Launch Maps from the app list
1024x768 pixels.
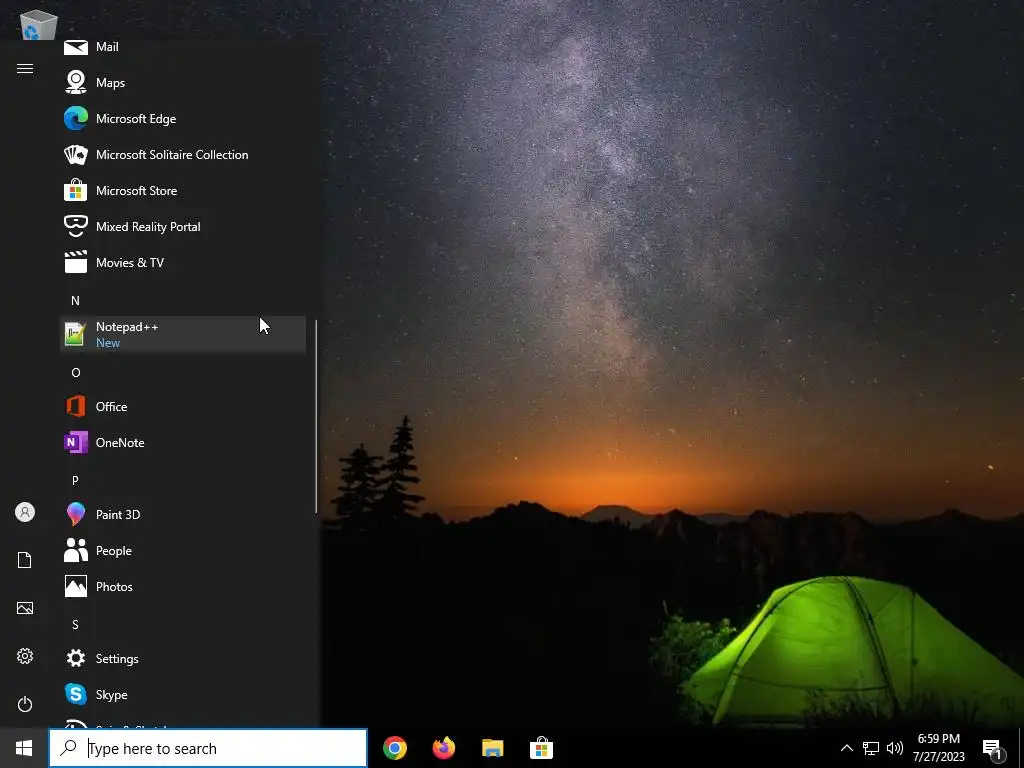click(x=183, y=83)
